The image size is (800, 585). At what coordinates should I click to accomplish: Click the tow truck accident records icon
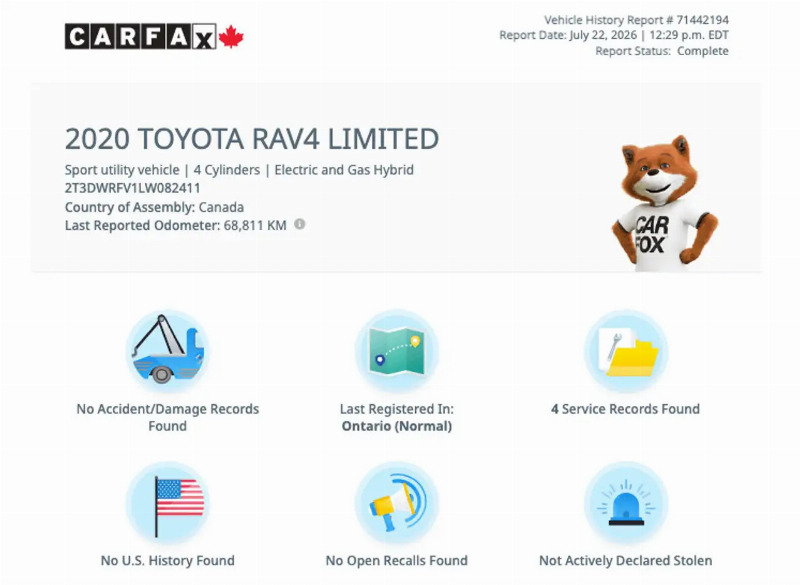click(167, 350)
